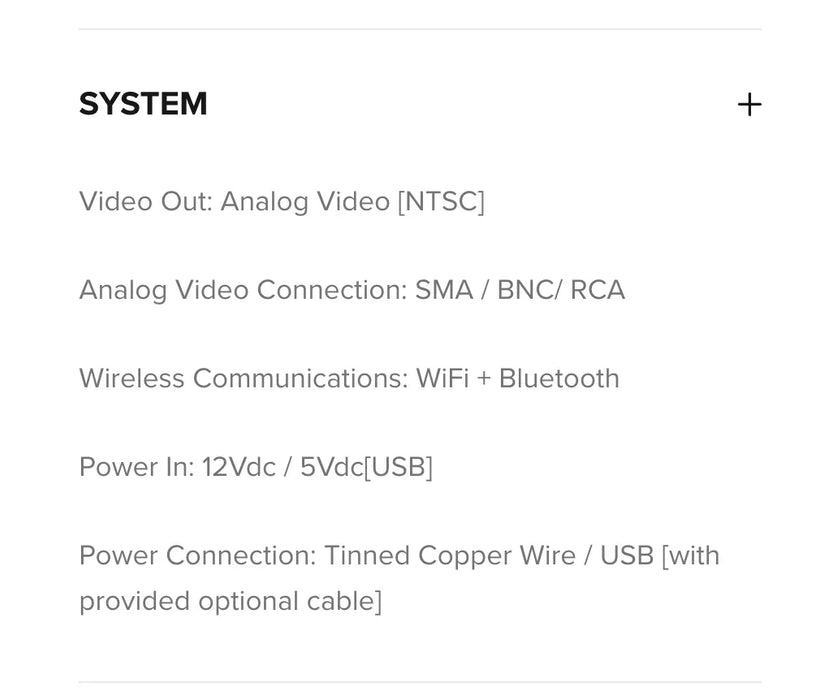Click the "5Vdc[USB]" value
The height and width of the screenshot is (700, 820).
pyautogui.click(x=366, y=467)
